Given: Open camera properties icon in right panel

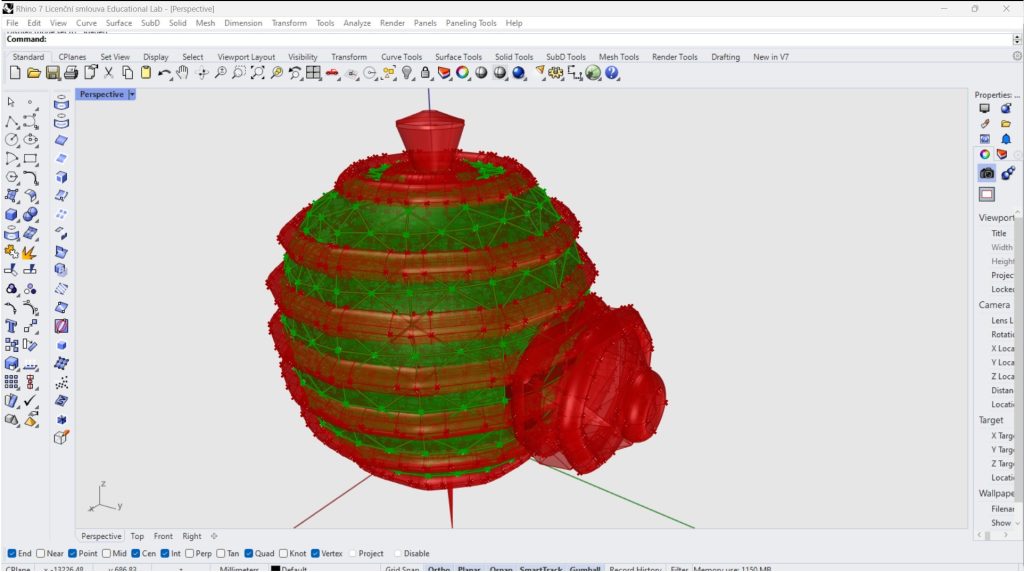Looking at the screenshot, I should (x=987, y=173).
